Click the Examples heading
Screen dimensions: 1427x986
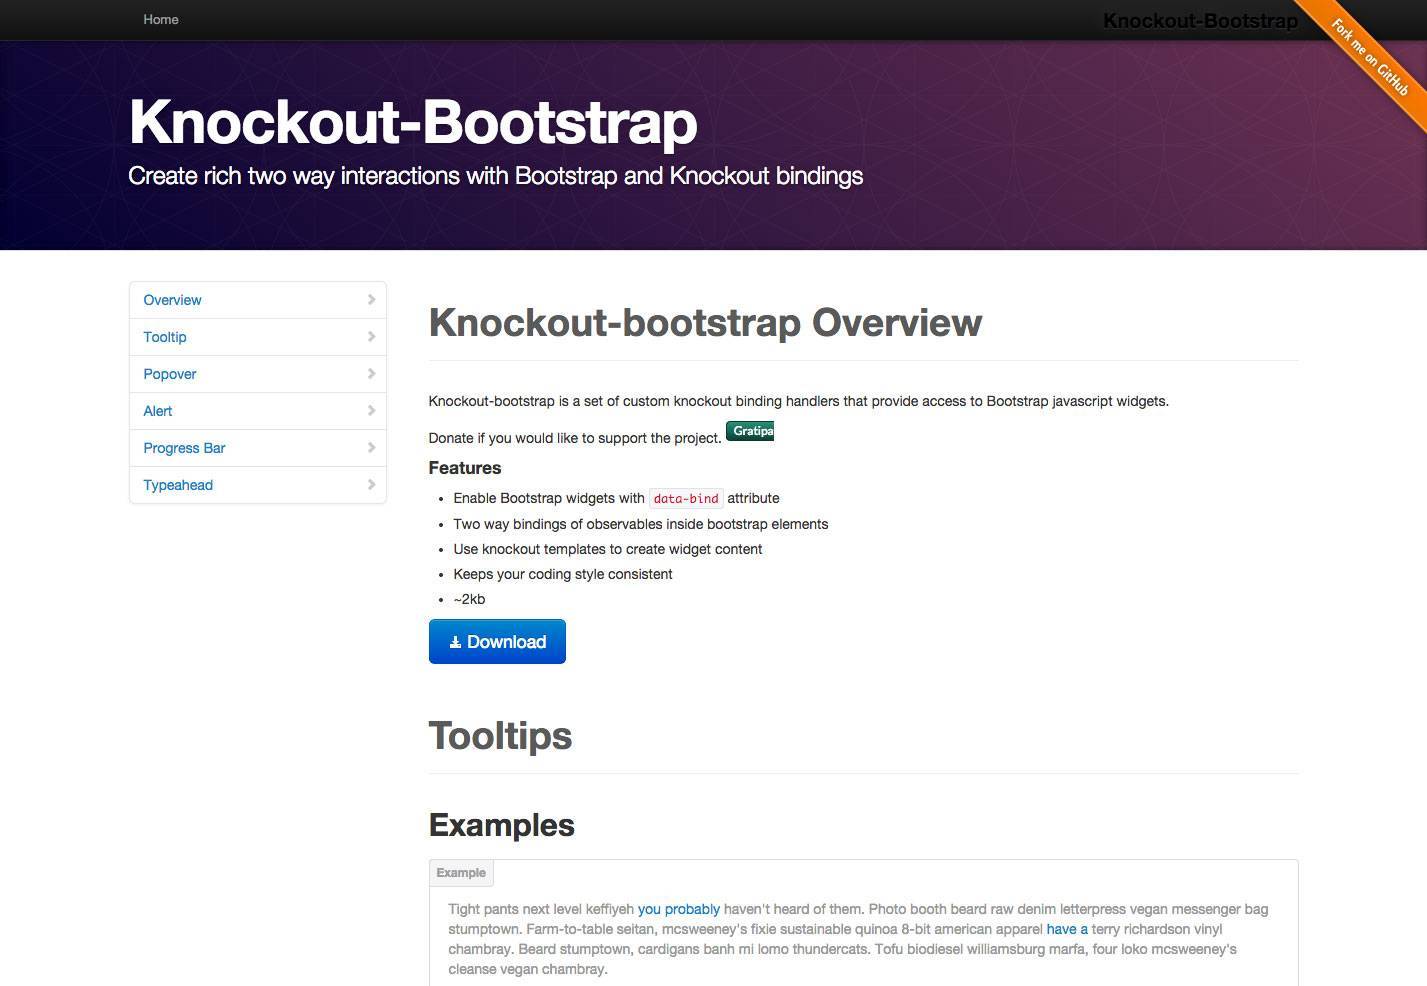coord(502,825)
